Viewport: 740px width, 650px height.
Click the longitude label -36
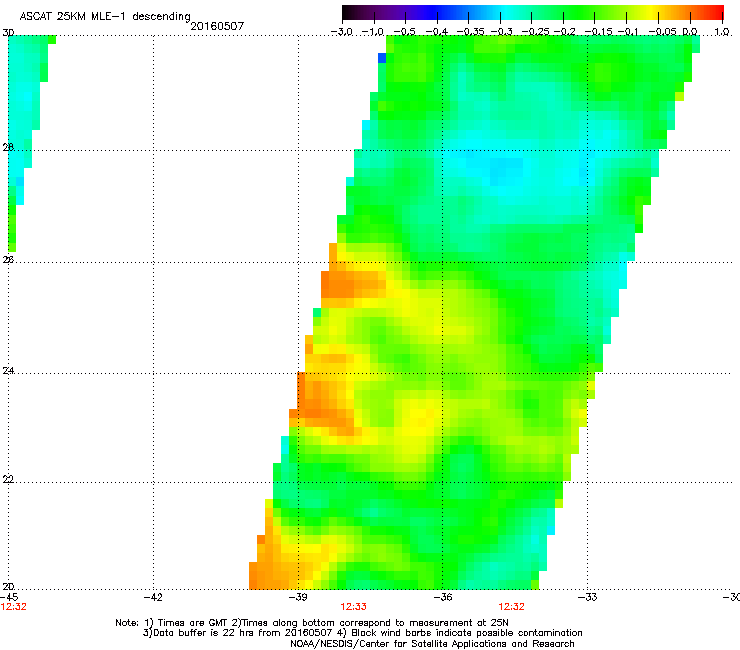tap(443, 597)
